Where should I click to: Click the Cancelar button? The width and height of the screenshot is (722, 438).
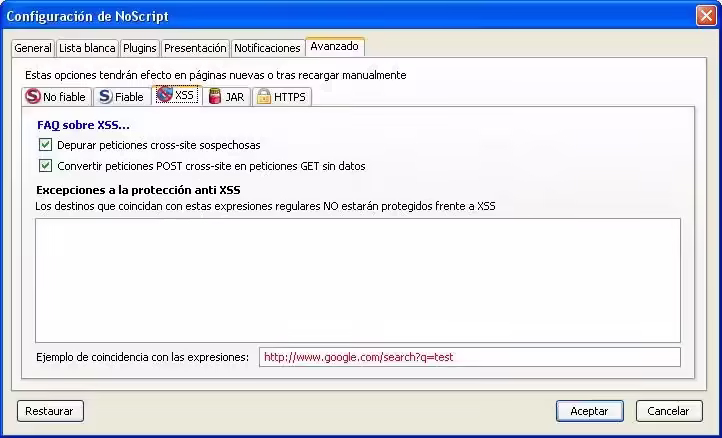coord(669,411)
